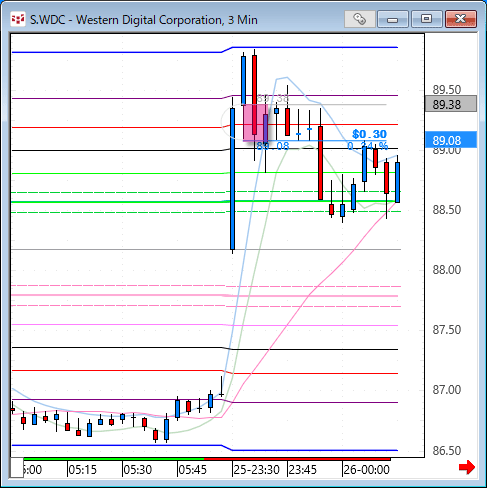The height and width of the screenshot is (488, 487).
Task: Click the red scroll-forward arrow
Action: click(467, 467)
